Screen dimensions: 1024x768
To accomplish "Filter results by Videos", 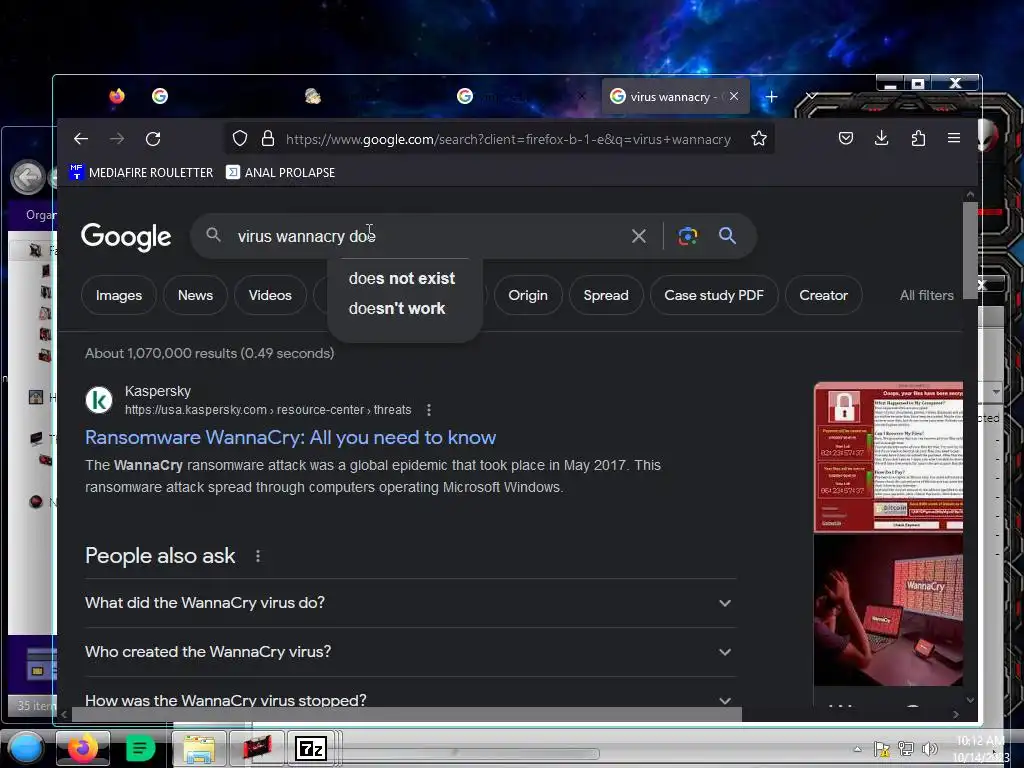I will pyautogui.click(x=270, y=295).
